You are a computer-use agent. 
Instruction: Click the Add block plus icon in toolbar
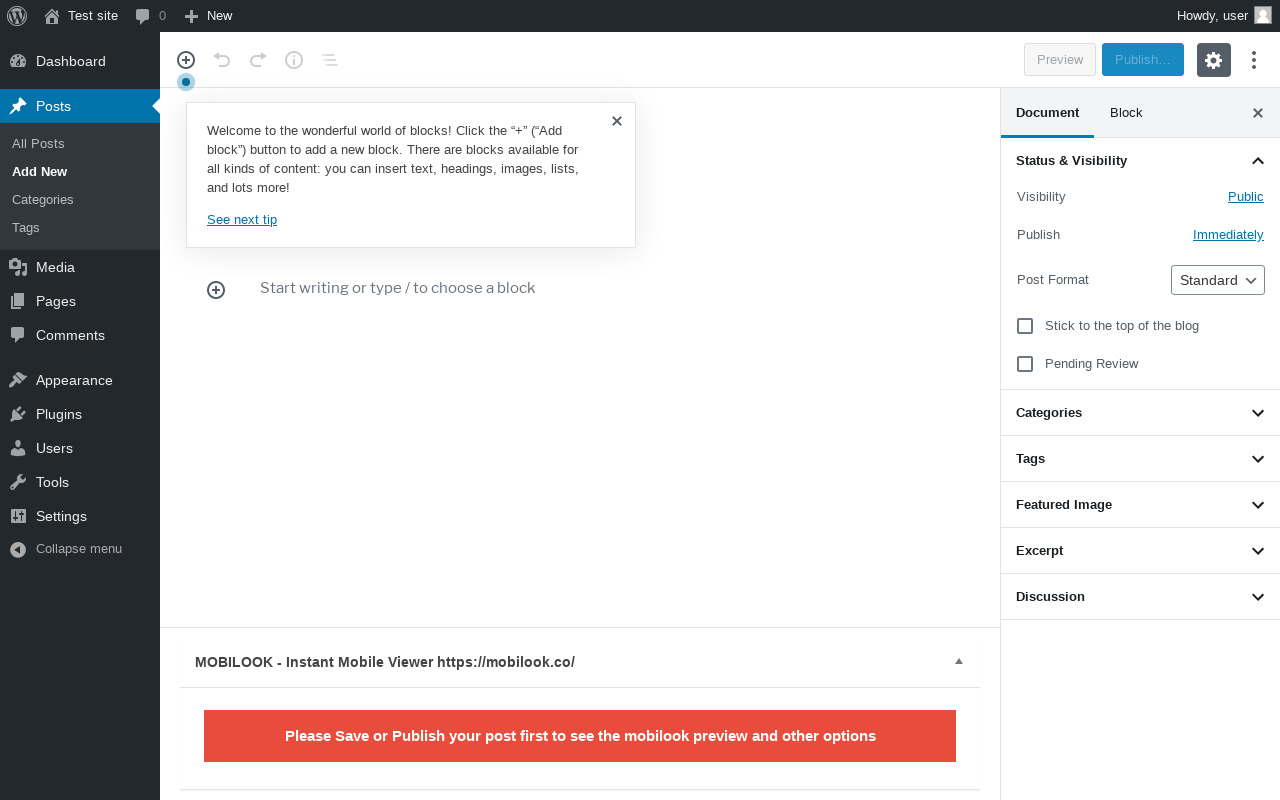point(186,60)
